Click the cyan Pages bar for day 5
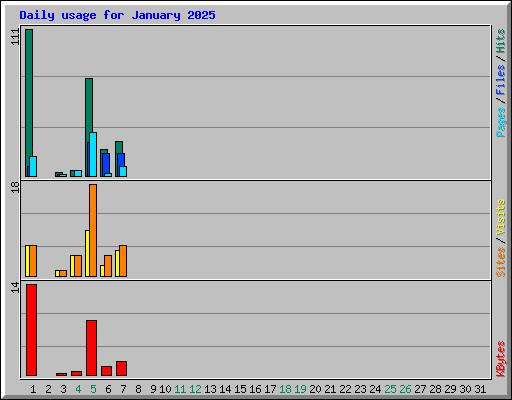 coord(93,154)
